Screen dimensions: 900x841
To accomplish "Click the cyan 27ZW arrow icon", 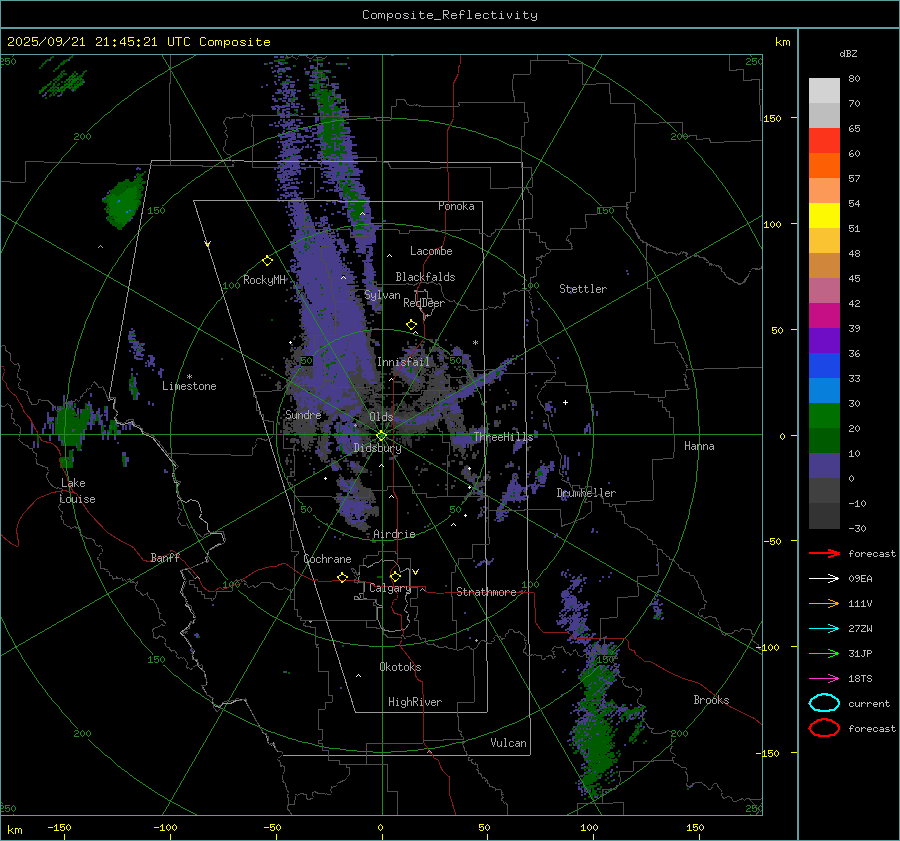I will tap(824, 628).
